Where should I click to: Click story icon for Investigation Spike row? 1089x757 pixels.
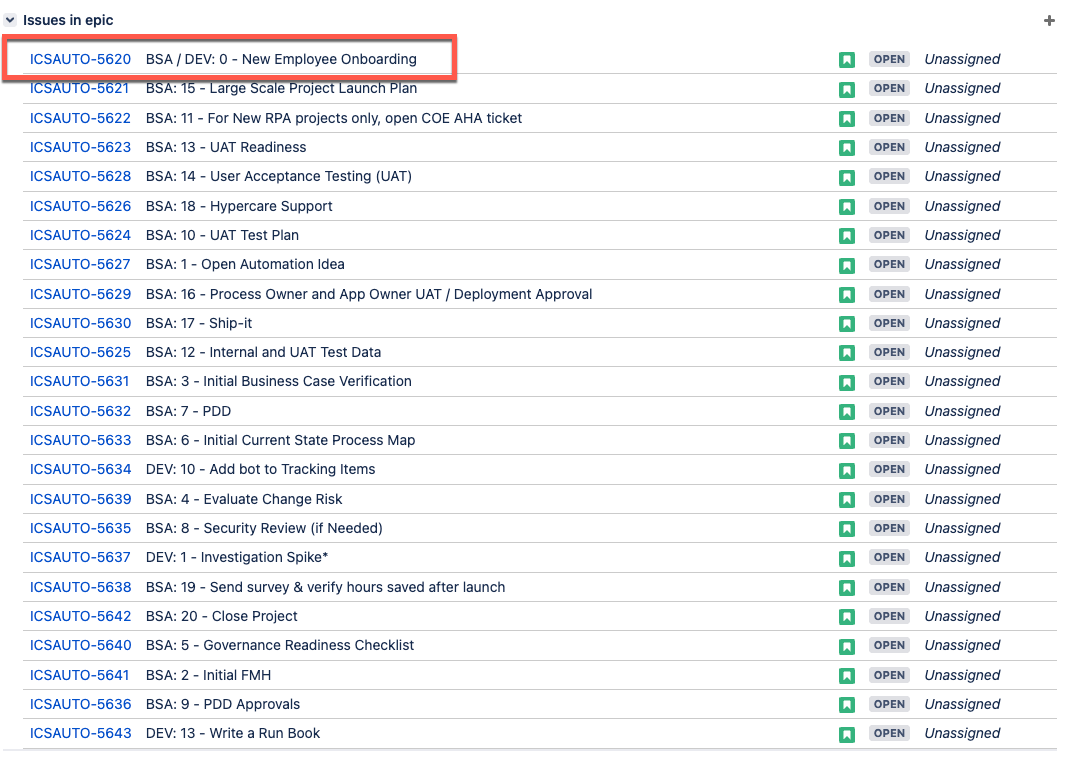coord(847,558)
